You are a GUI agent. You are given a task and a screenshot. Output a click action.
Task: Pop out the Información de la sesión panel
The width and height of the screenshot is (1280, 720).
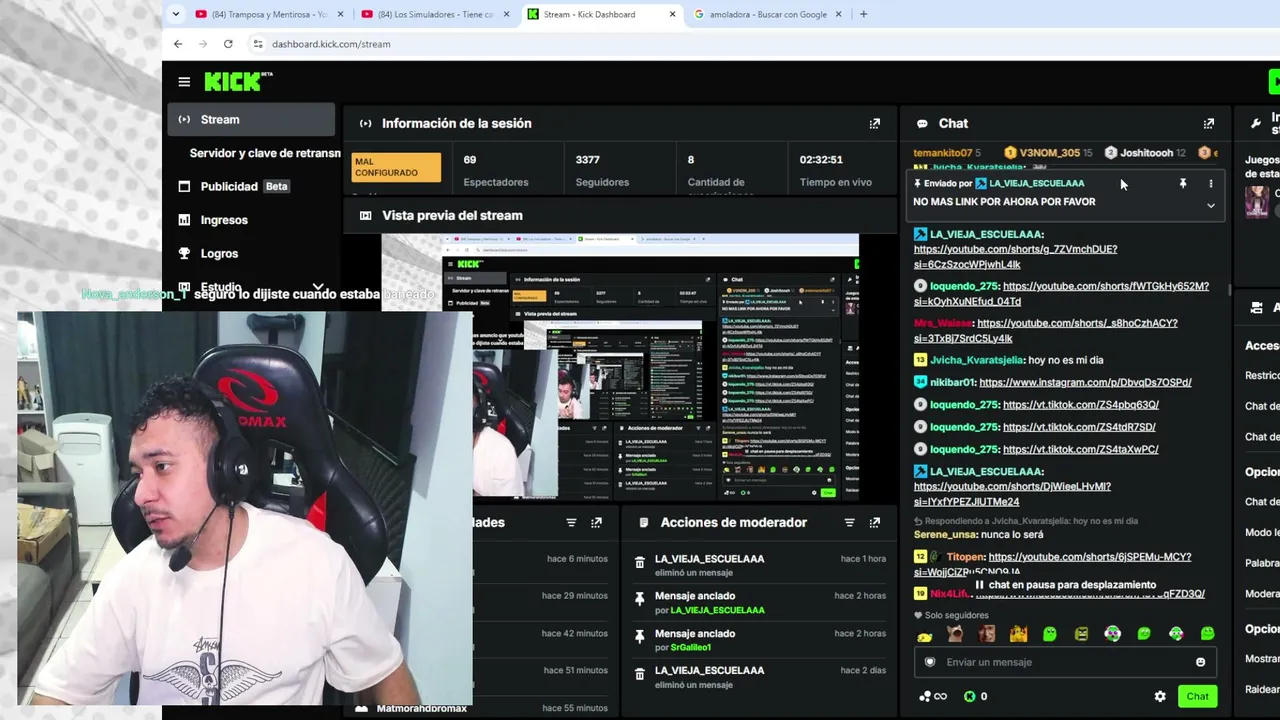point(875,123)
